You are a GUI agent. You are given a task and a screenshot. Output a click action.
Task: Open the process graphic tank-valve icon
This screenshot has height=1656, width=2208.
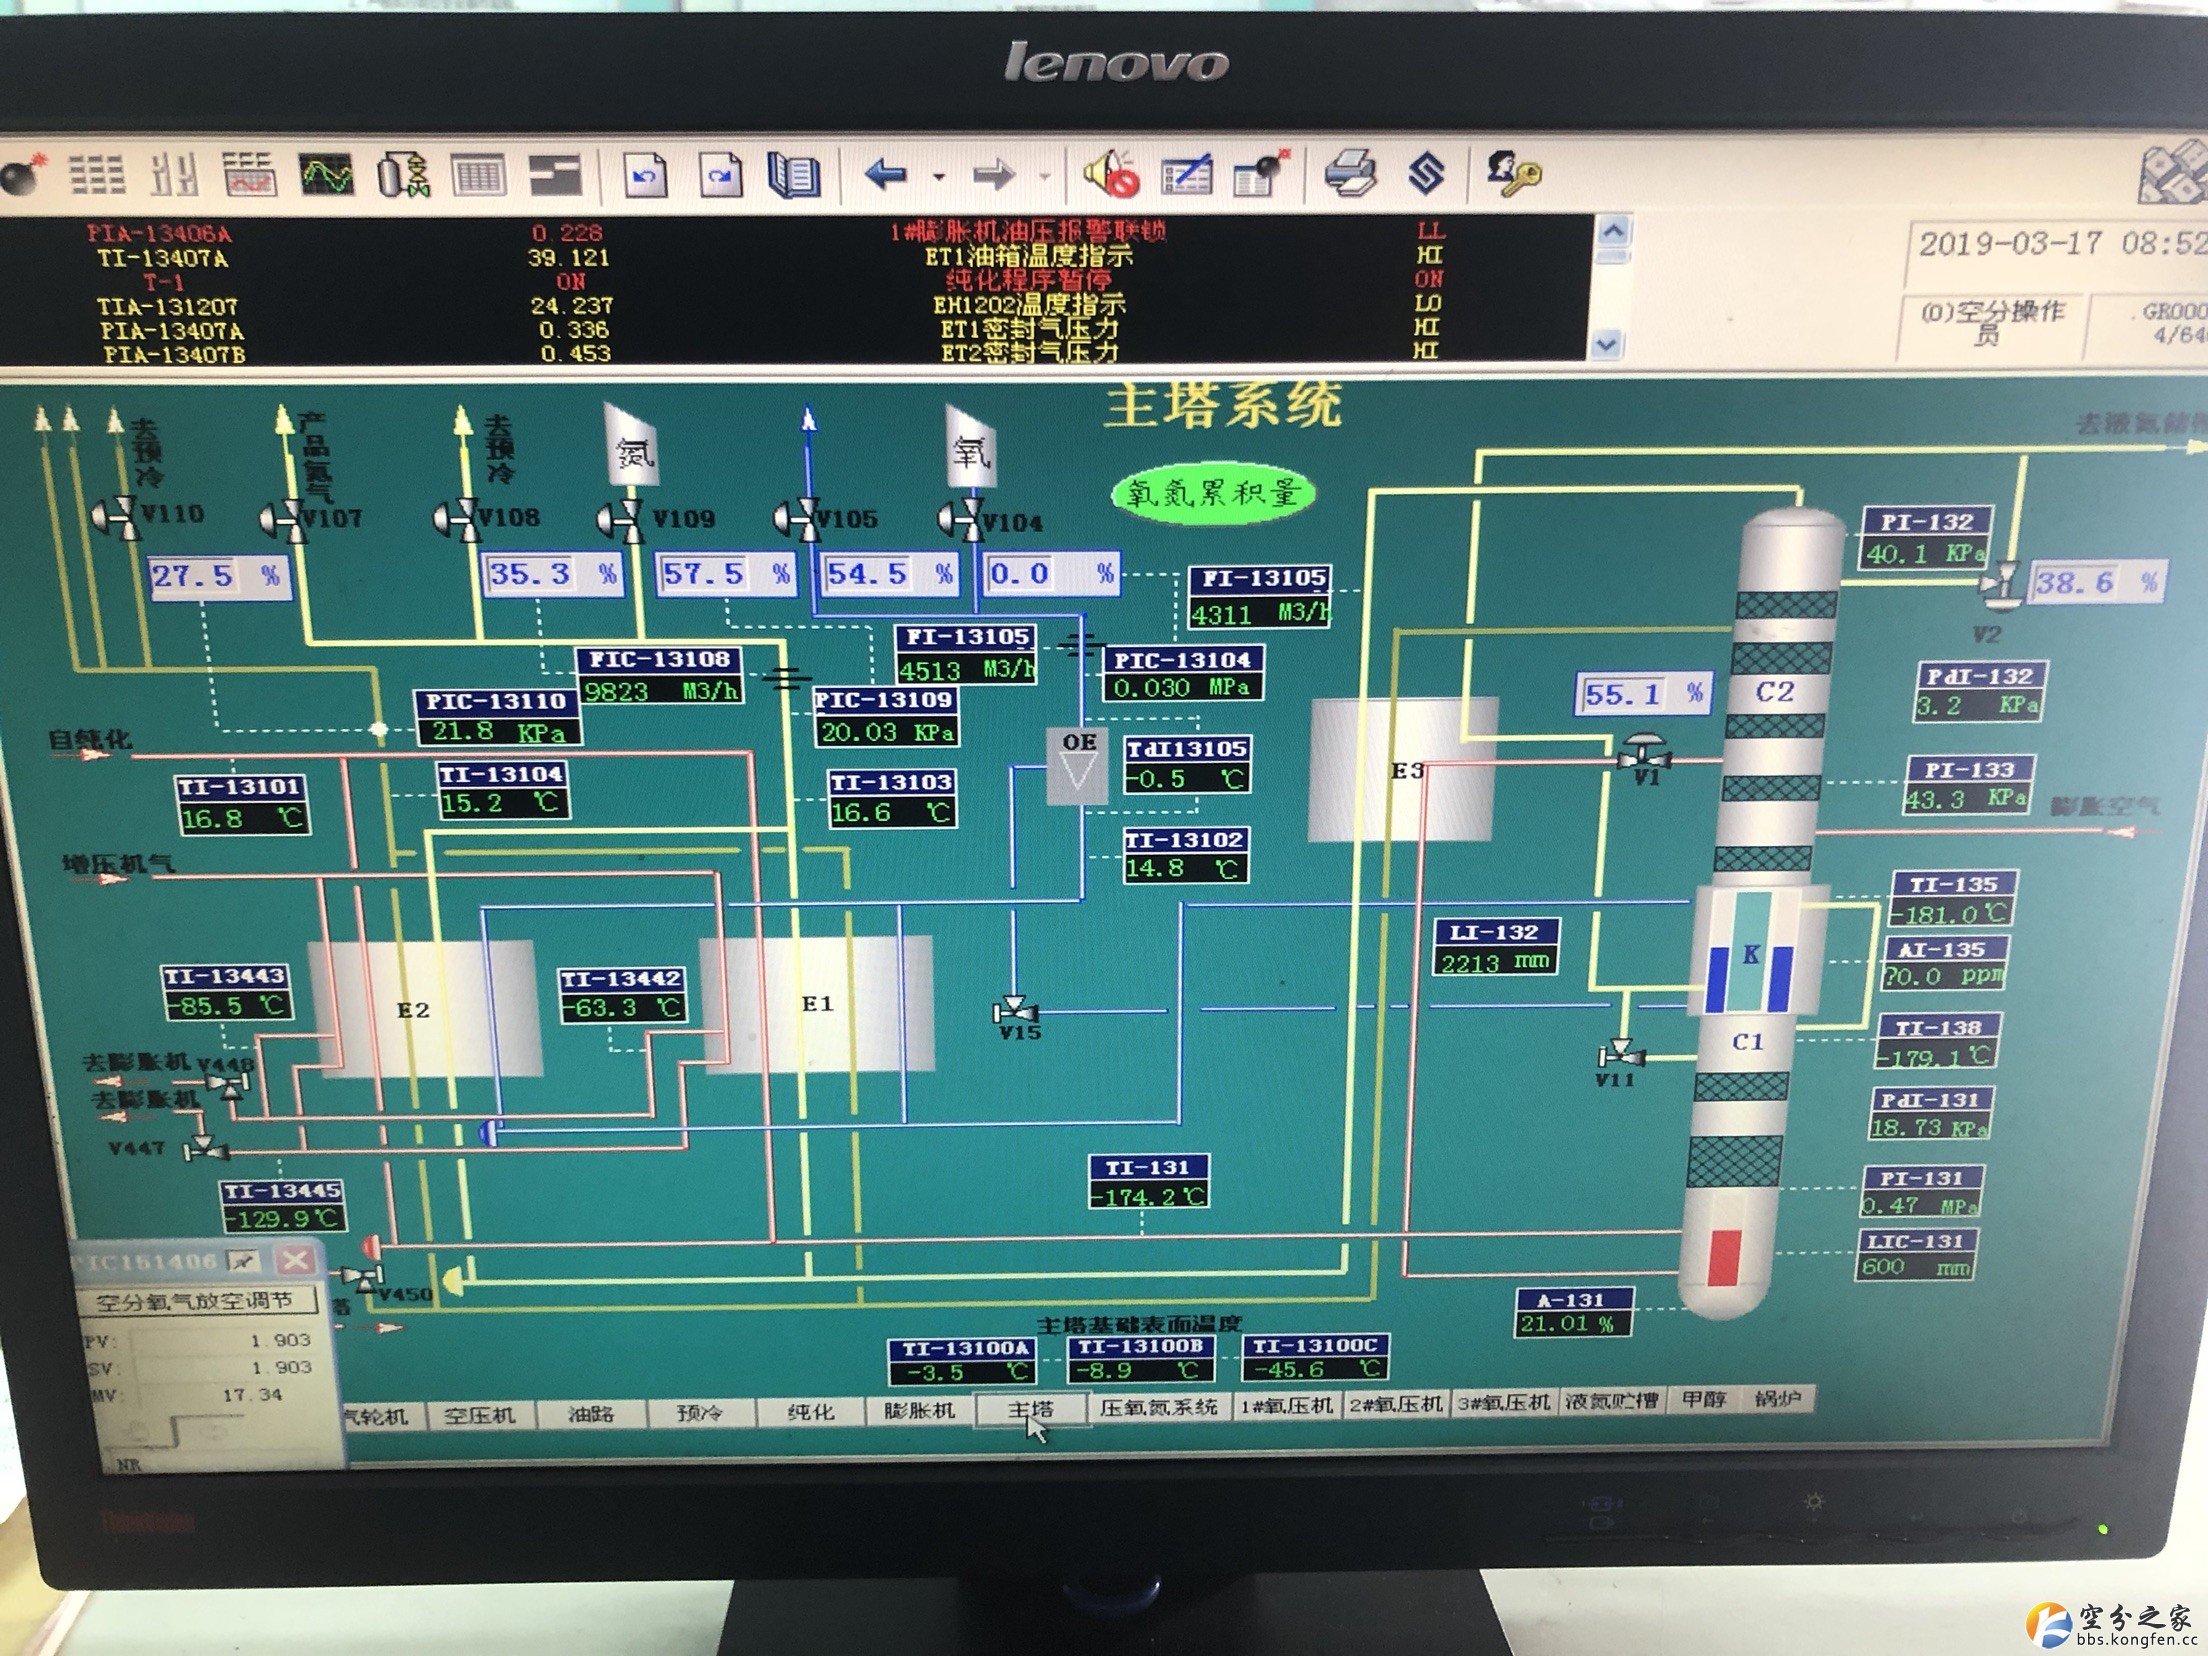(403, 175)
